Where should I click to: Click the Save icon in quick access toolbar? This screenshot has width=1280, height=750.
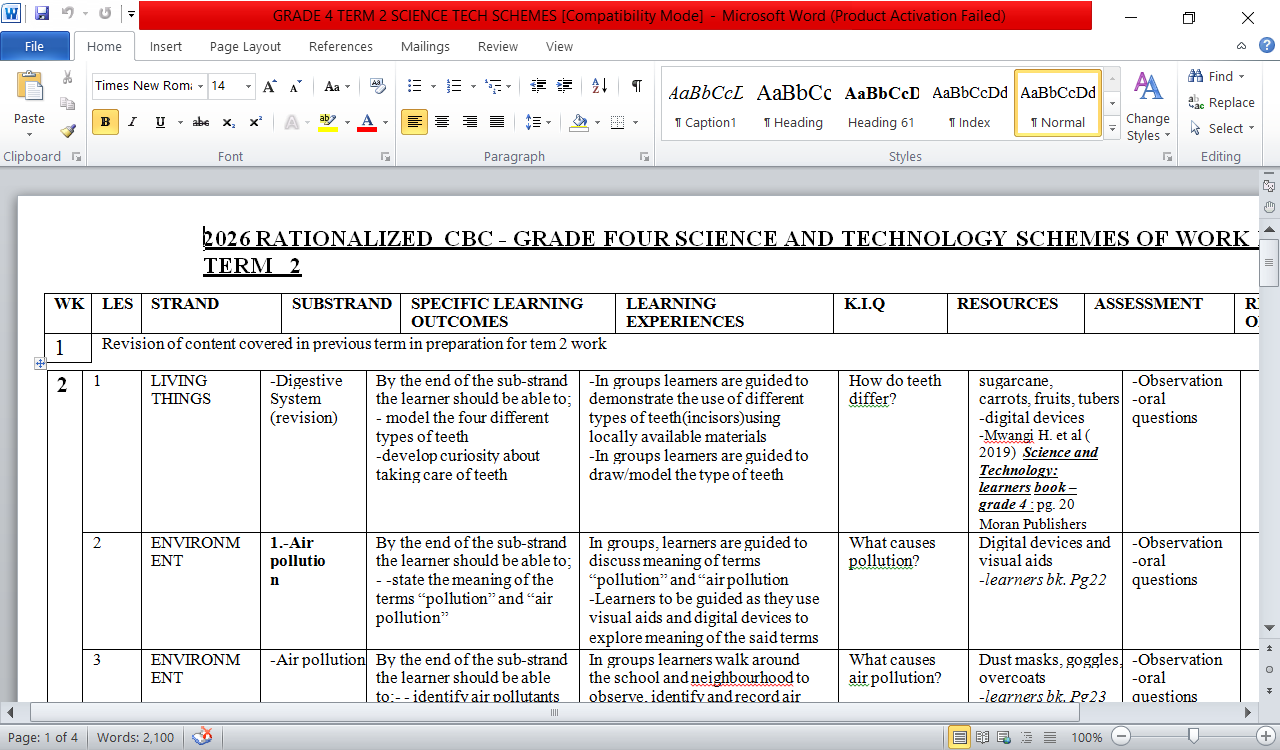[42, 15]
